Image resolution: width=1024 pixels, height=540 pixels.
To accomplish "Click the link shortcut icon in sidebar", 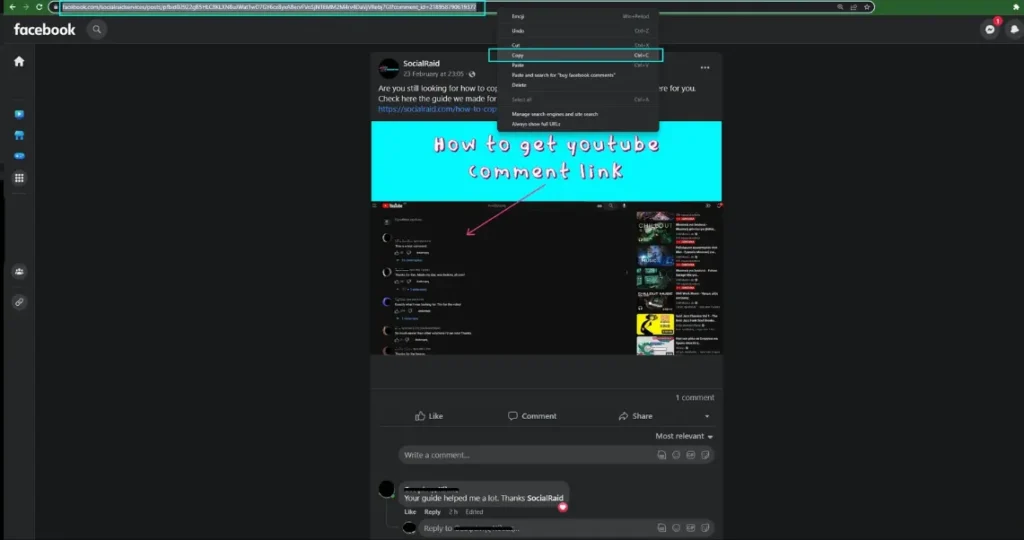I will point(19,302).
